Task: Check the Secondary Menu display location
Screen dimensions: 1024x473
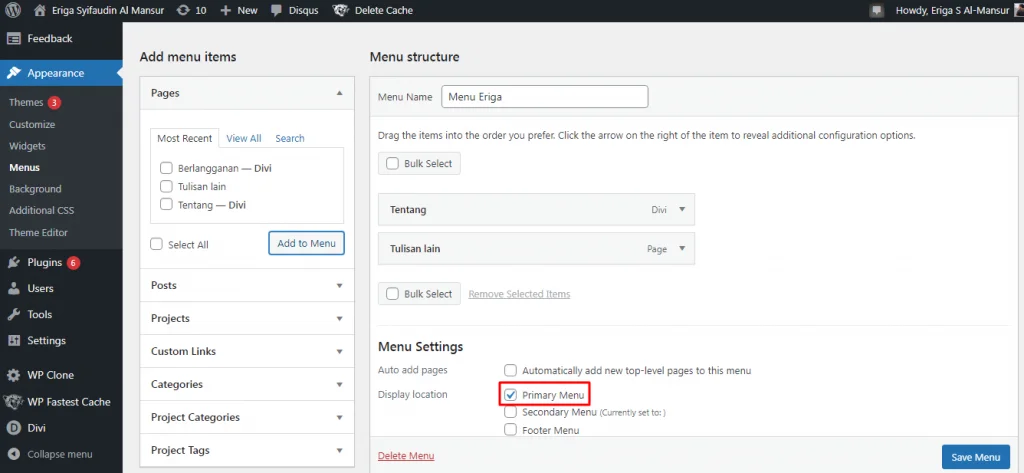Action: coord(510,412)
